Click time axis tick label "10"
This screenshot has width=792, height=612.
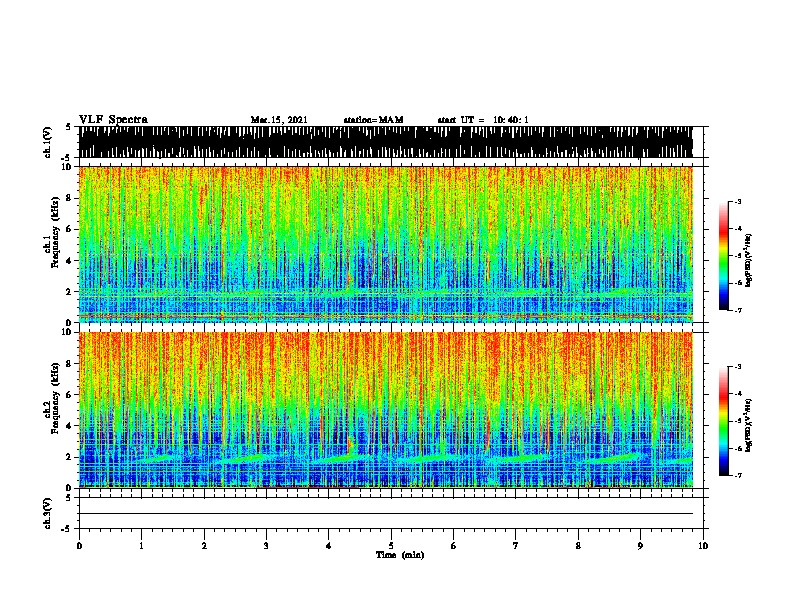(703, 546)
